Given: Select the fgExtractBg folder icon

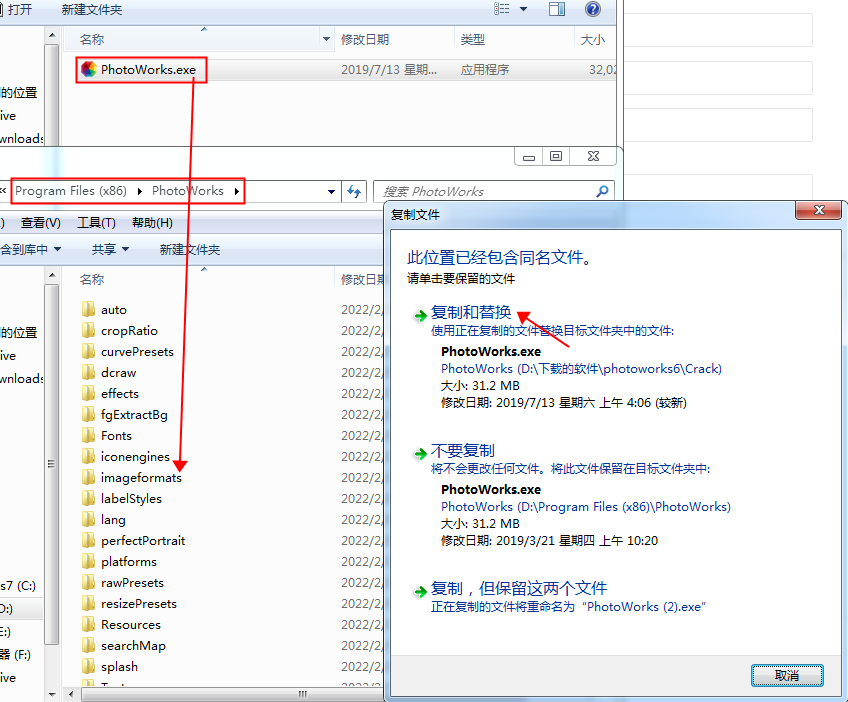Looking at the screenshot, I should 89,414.
